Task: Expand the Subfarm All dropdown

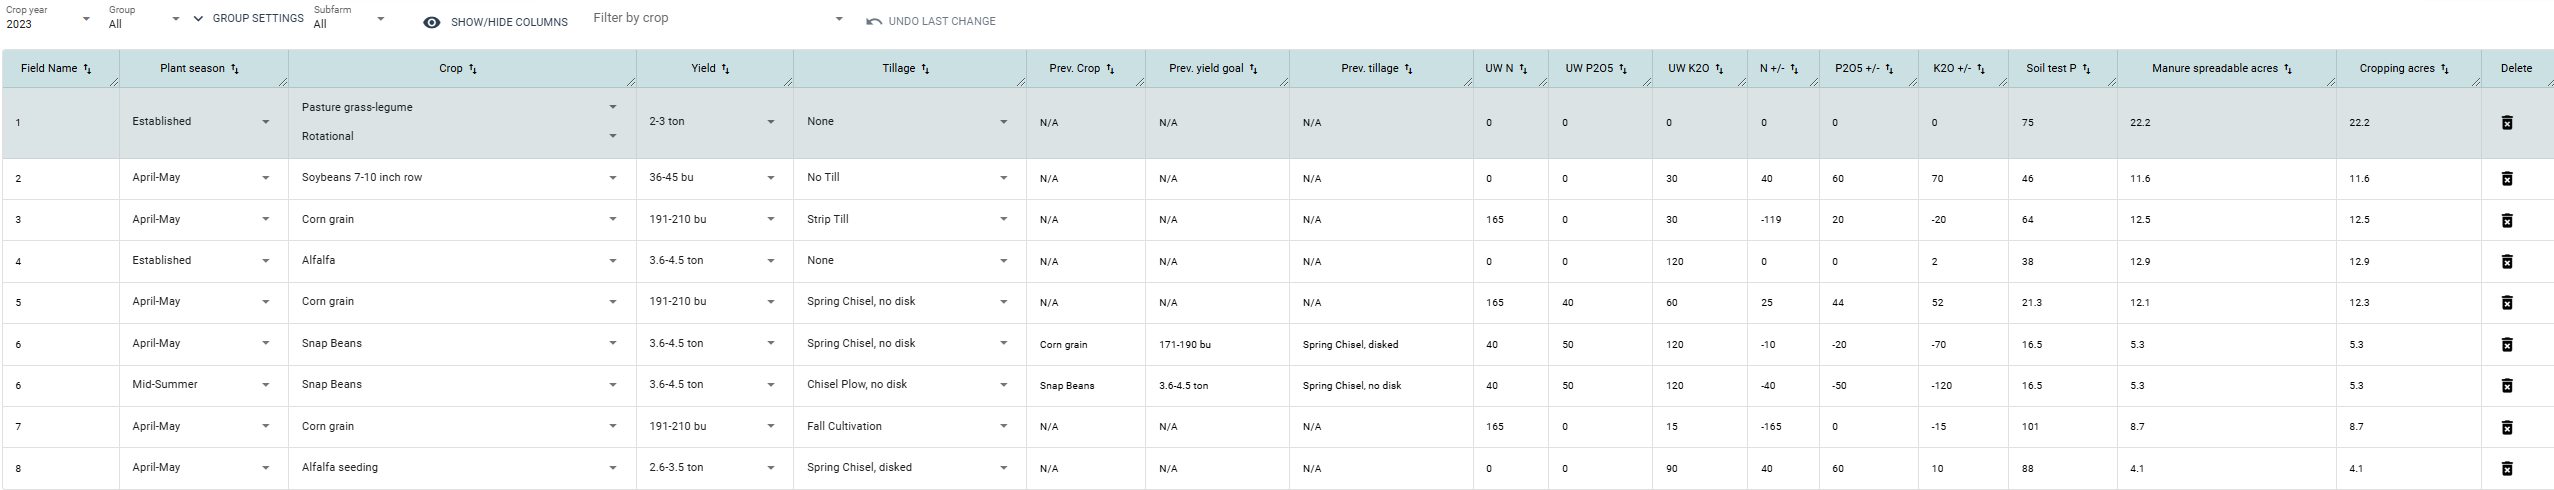Action: point(349,18)
